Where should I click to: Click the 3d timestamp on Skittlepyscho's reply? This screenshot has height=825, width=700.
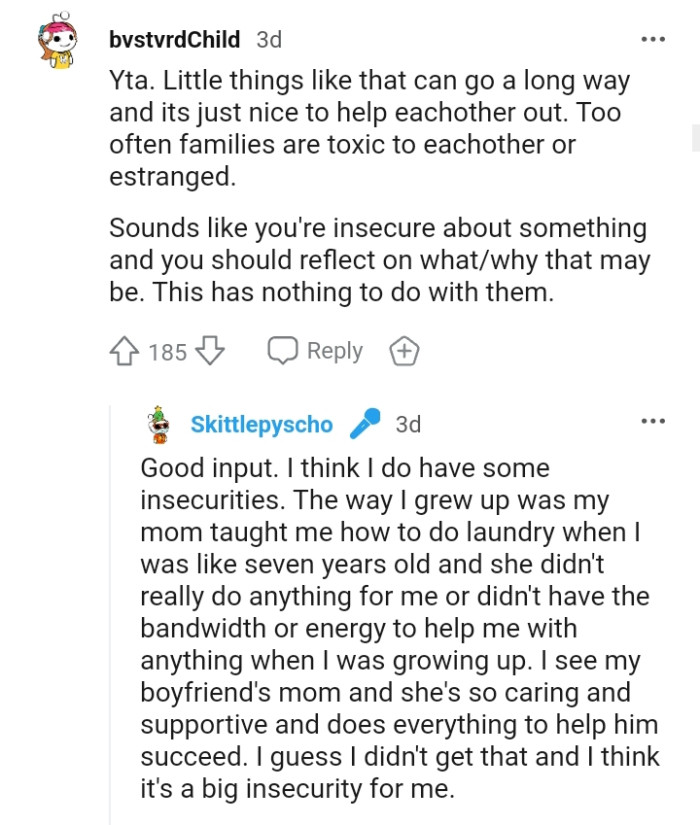(x=410, y=424)
